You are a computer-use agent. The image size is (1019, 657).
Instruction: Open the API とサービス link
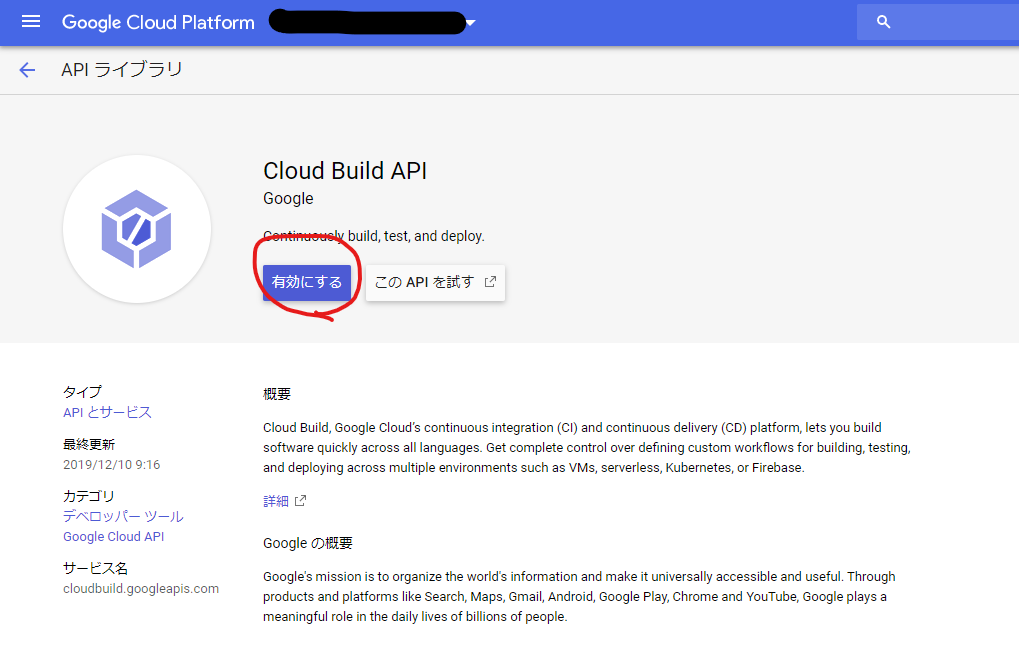coord(107,413)
